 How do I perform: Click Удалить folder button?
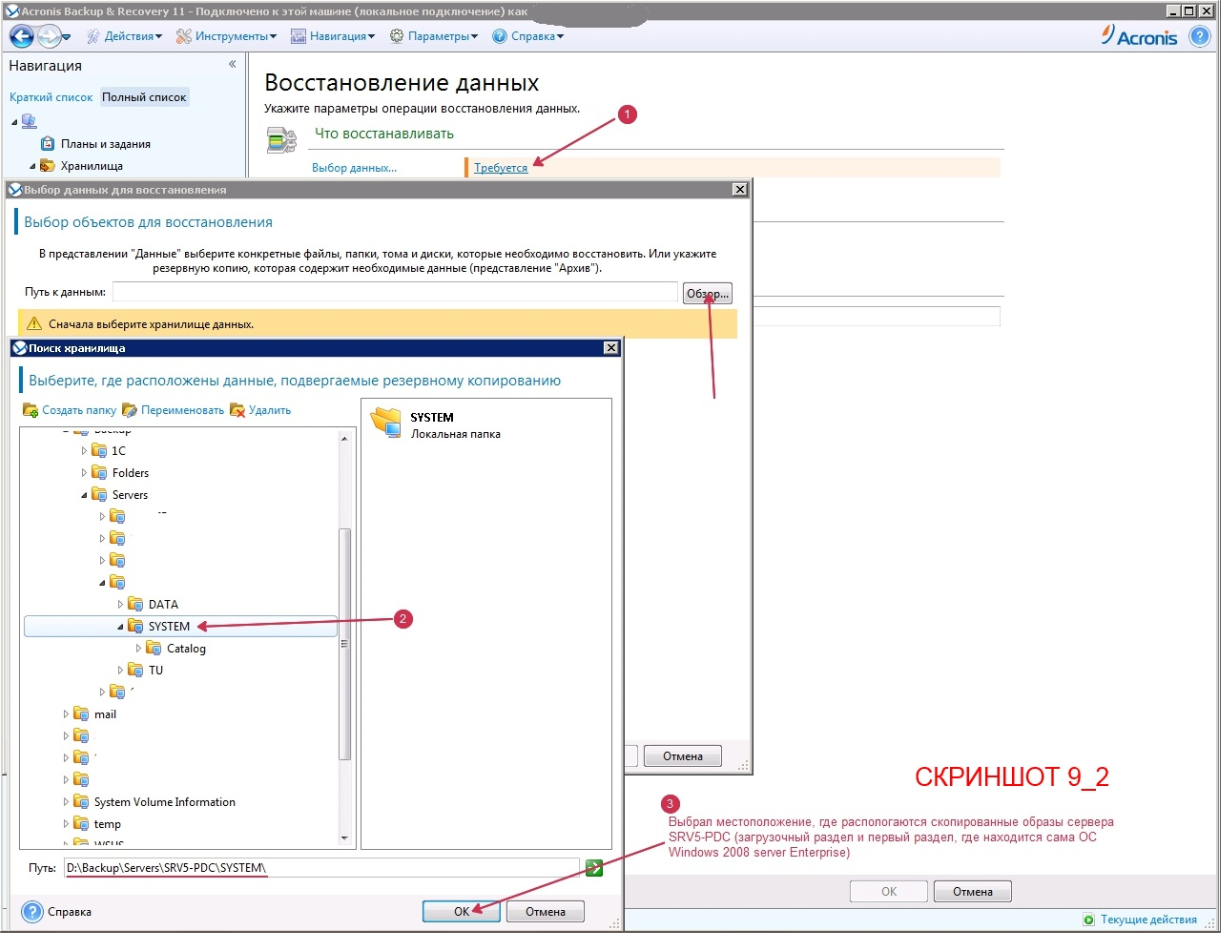coord(260,410)
